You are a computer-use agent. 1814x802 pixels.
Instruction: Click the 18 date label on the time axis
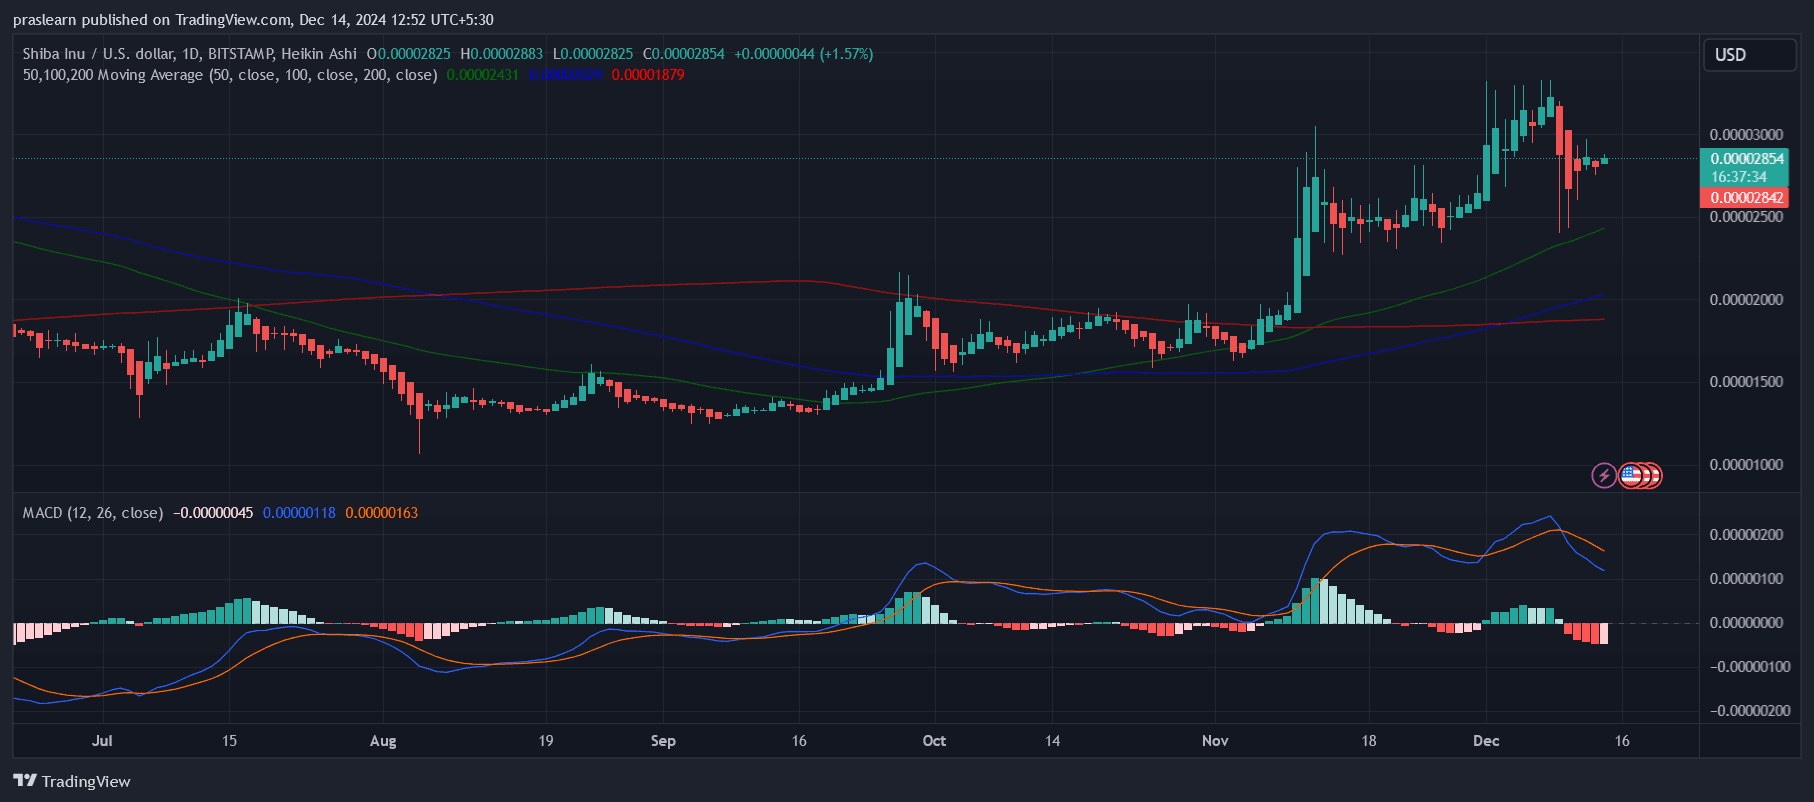[1369, 741]
